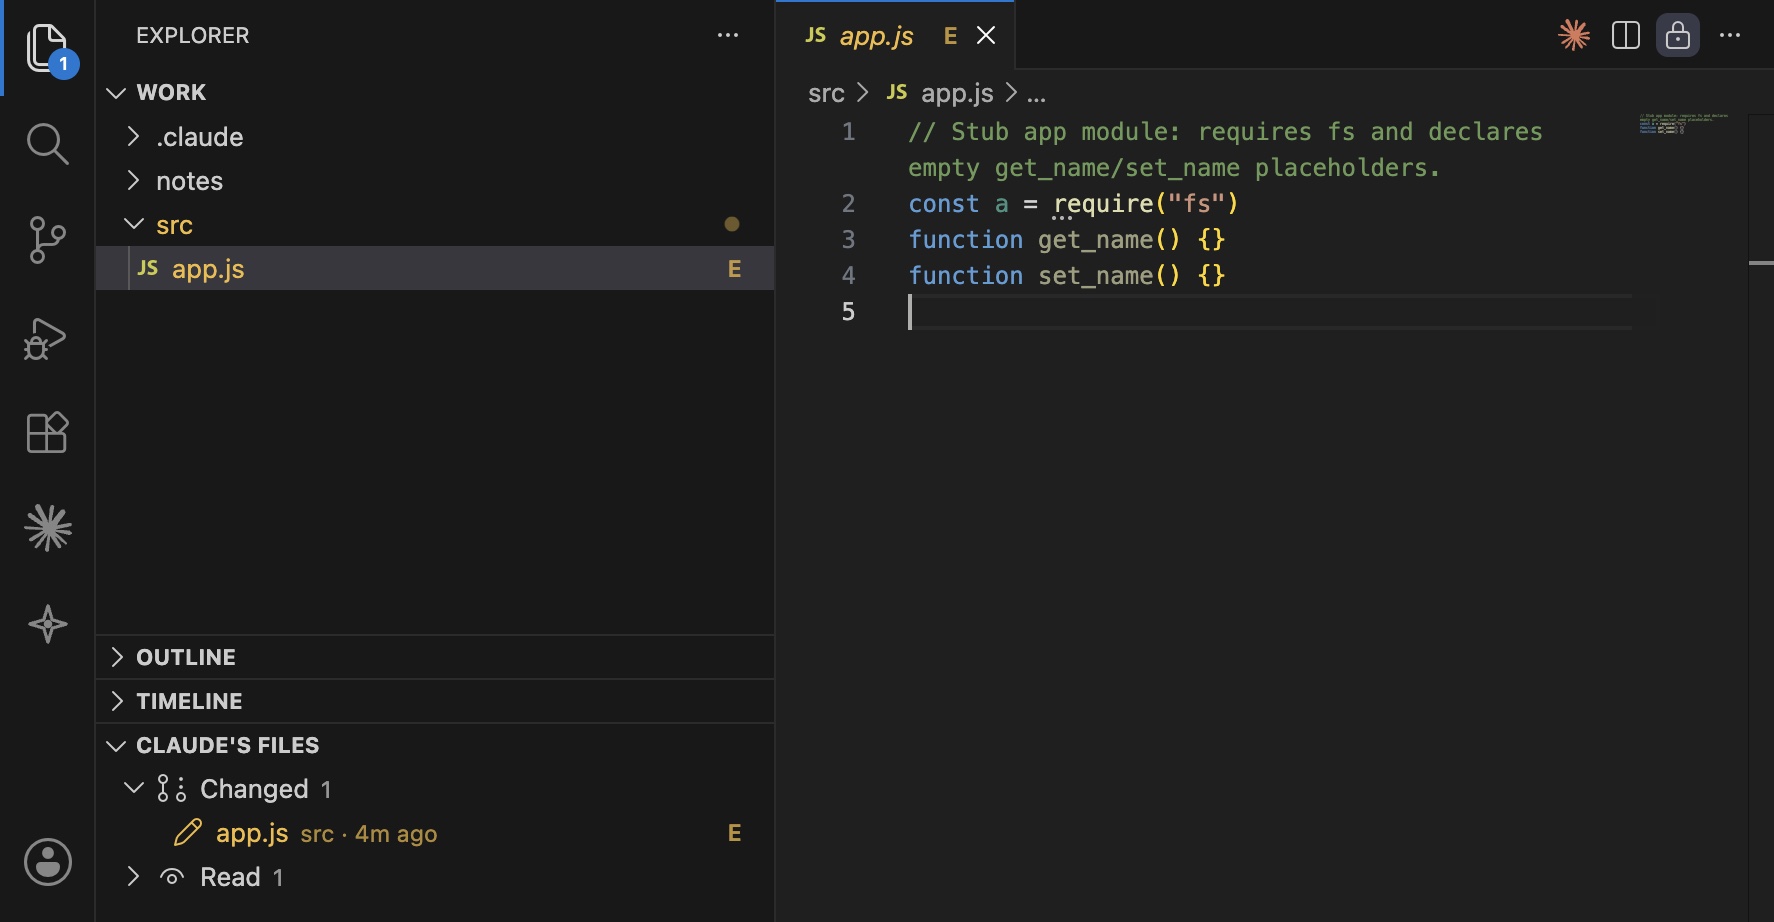Screen dimensions: 1774x922
Task: Click the EXPLORER panel title
Action: tap(193, 36)
